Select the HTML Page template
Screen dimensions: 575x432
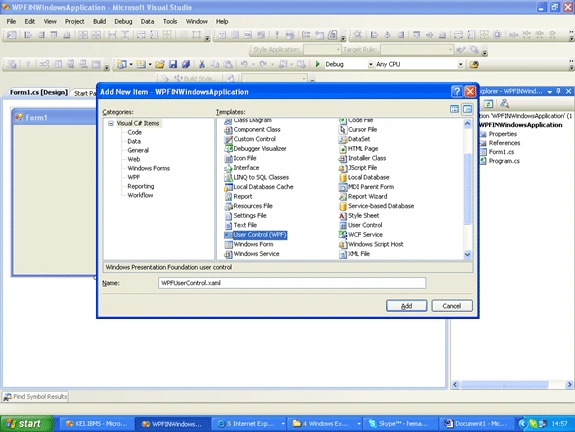(358, 149)
